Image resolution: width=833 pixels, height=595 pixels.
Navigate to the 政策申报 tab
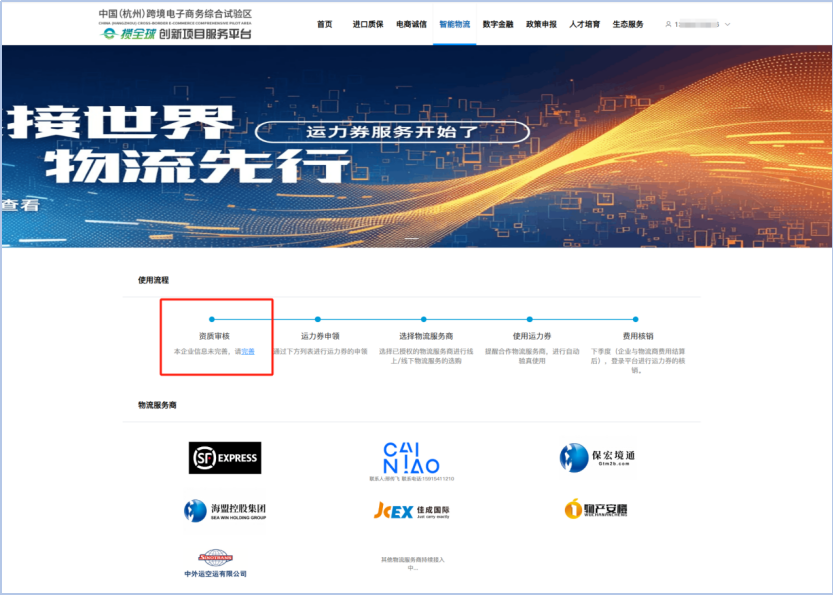click(x=541, y=24)
